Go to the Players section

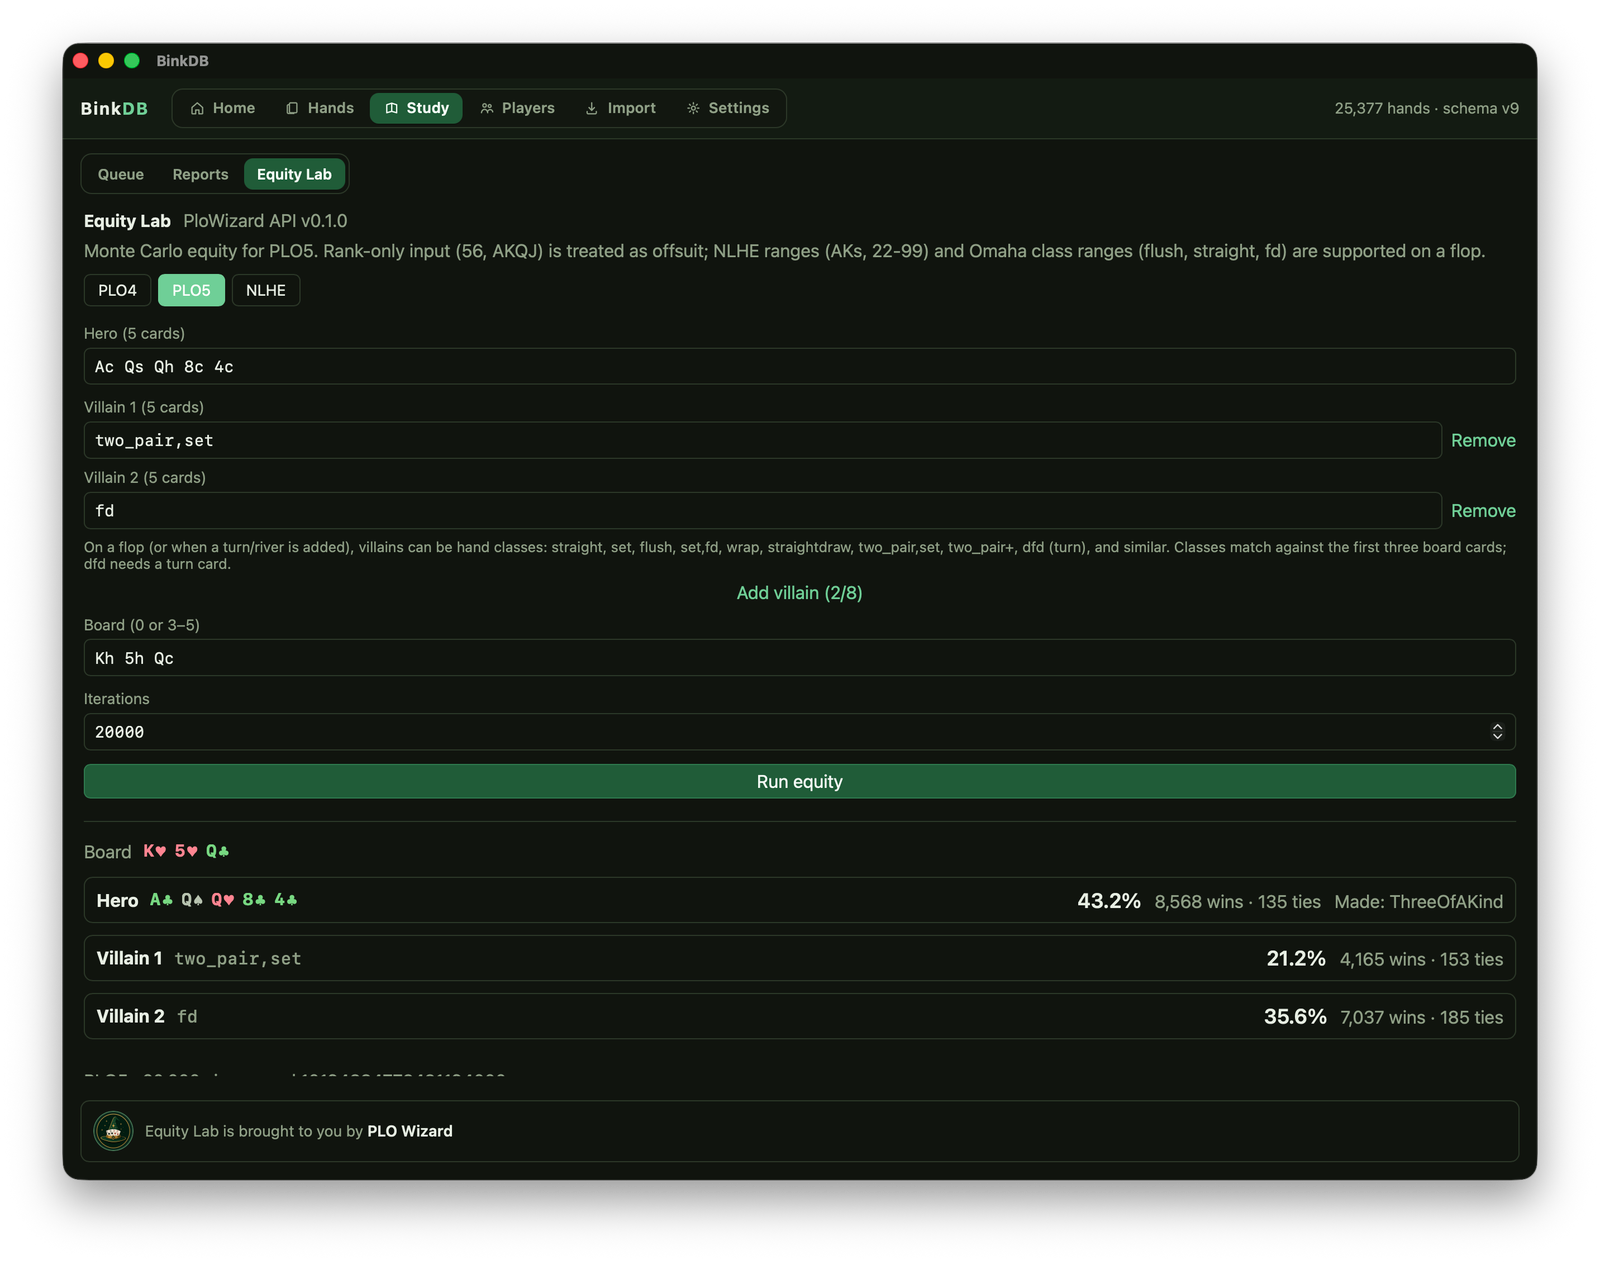518,108
